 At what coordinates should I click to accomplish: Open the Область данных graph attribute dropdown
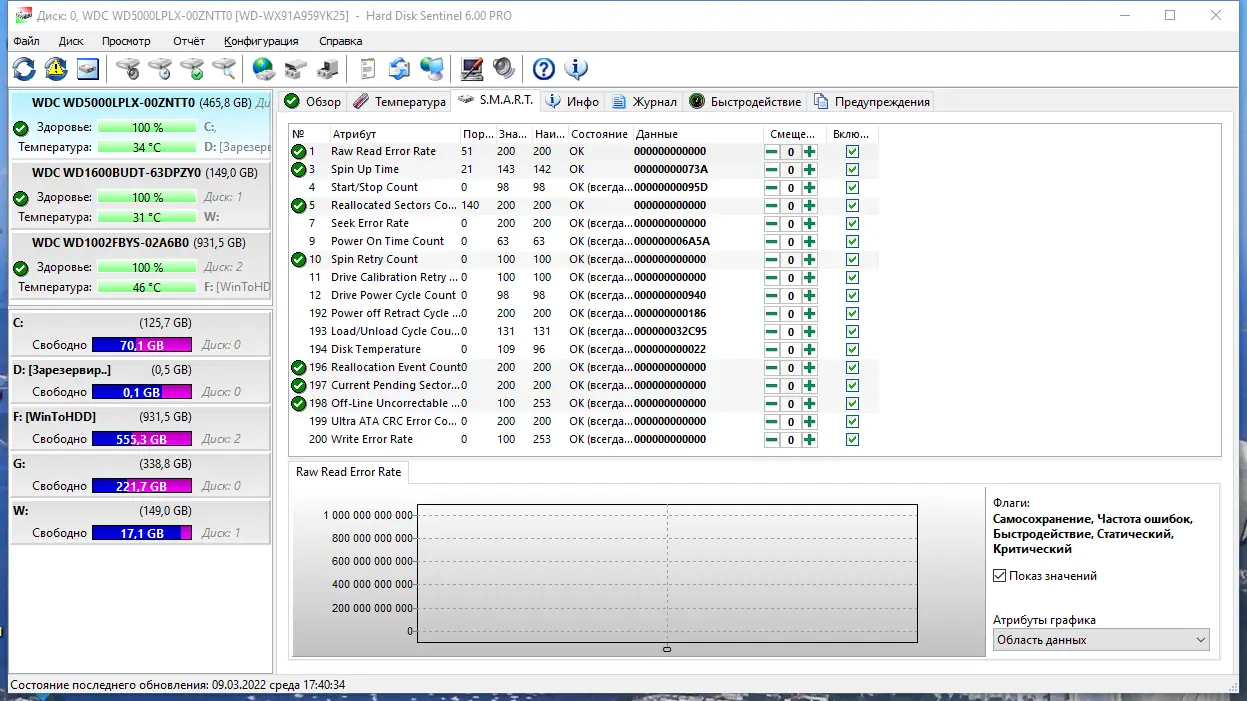click(x=1101, y=640)
